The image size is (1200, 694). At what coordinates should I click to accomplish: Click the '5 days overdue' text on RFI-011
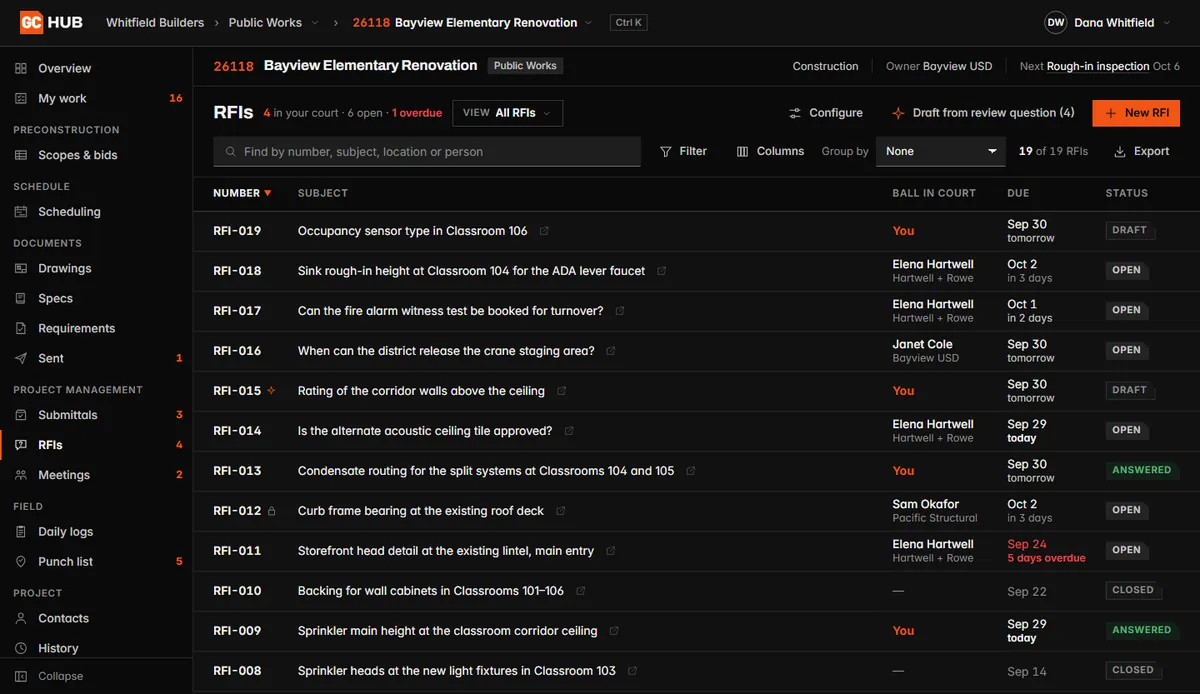pyautogui.click(x=1046, y=558)
